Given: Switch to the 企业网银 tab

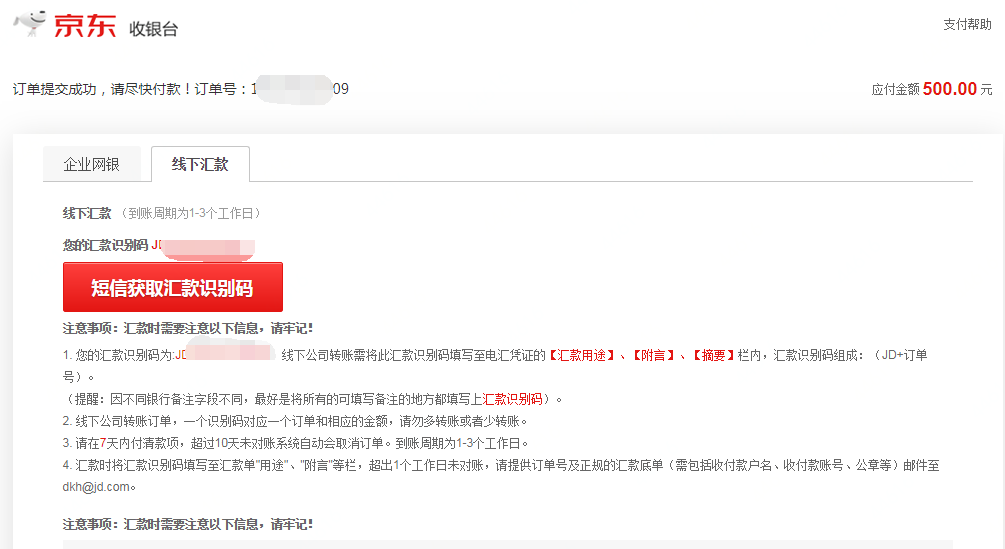Looking at the screenshot, I should pos(92,165).
